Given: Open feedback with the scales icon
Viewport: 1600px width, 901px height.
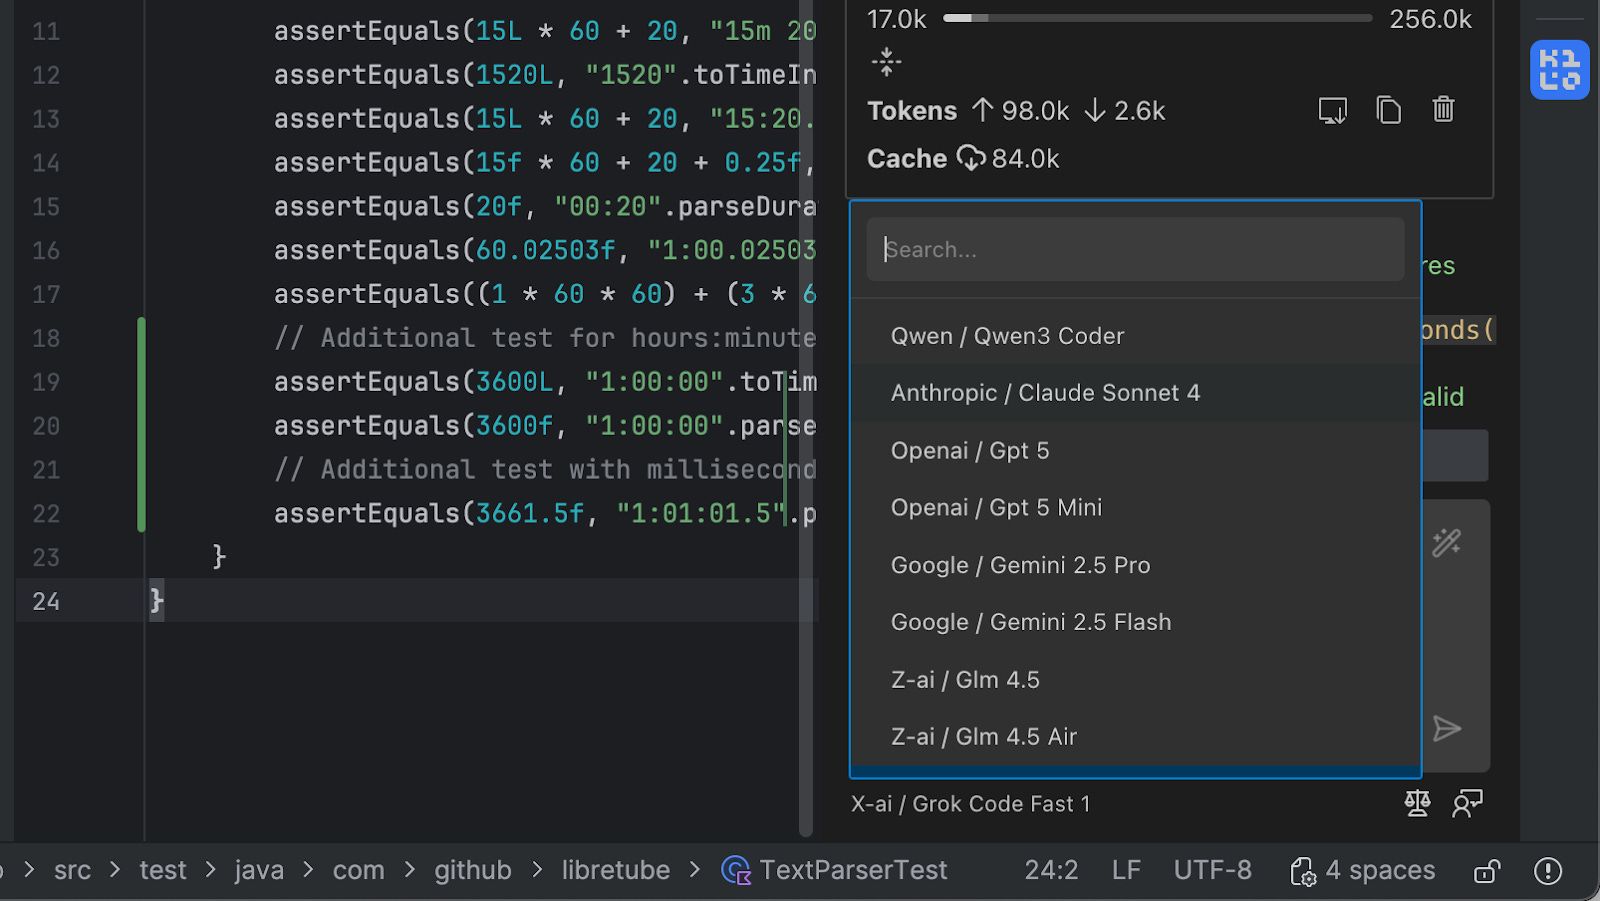Looking at the screenshot, I should (x=1417, y=803).
